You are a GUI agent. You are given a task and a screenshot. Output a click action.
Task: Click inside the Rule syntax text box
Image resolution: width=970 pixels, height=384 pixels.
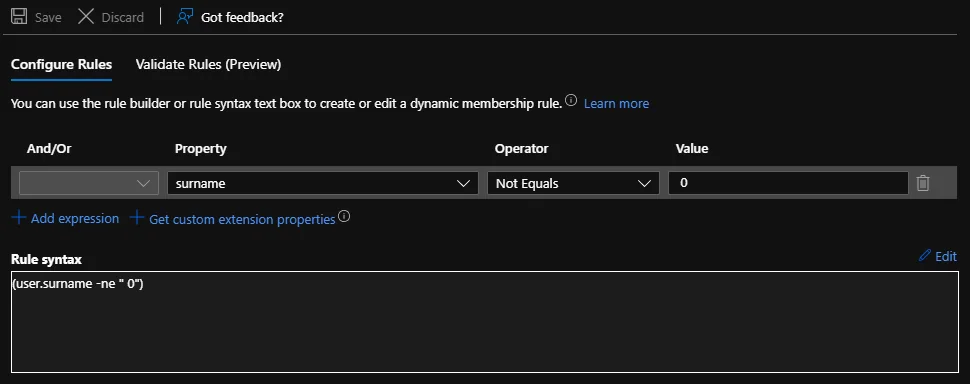click(485, 322)
